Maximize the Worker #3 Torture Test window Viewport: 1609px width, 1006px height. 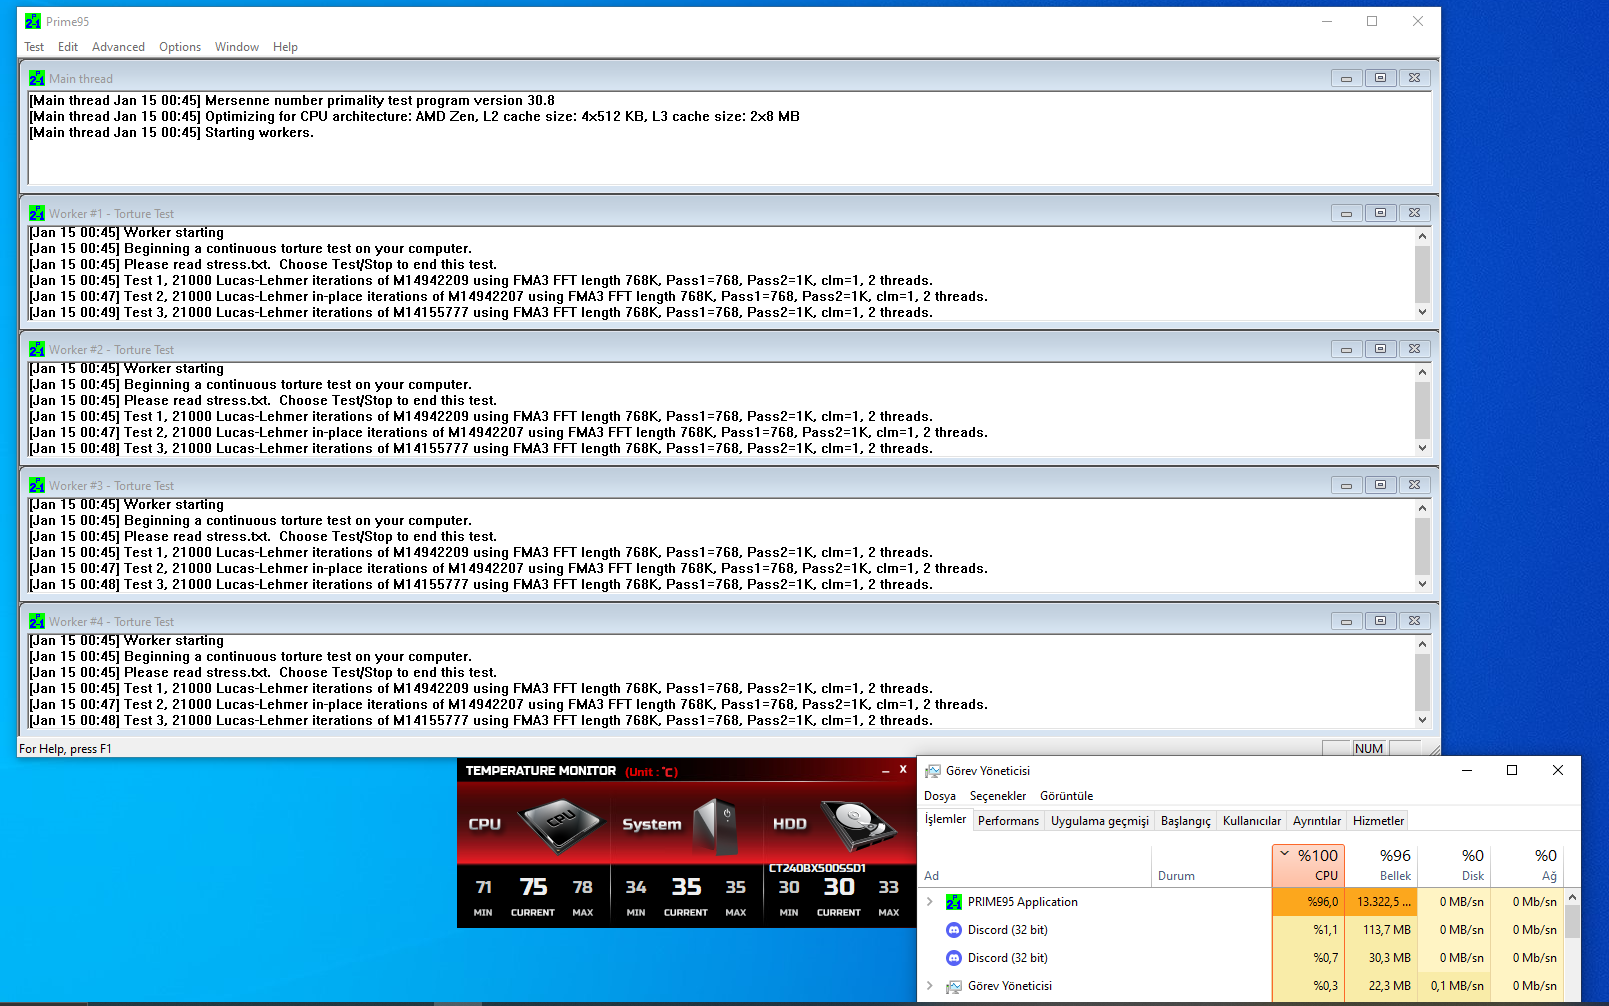(1380, 485)
